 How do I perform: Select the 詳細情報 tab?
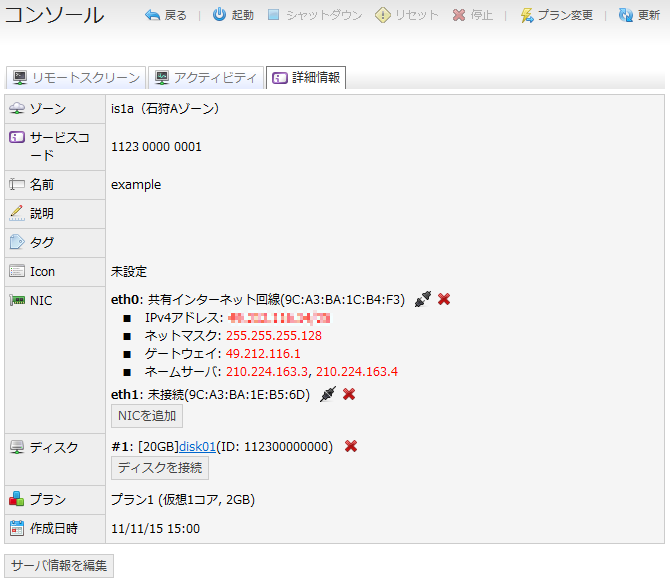pos(306,77)
